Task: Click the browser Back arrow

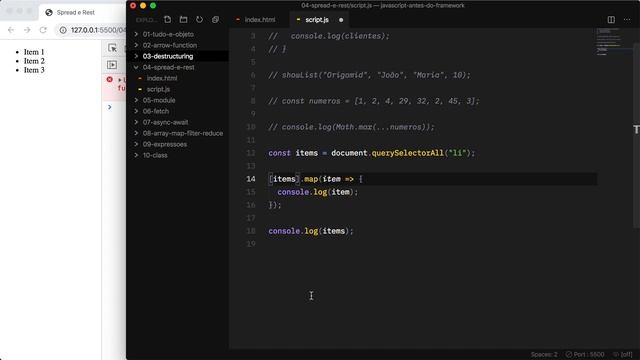Action: (11, 30)
